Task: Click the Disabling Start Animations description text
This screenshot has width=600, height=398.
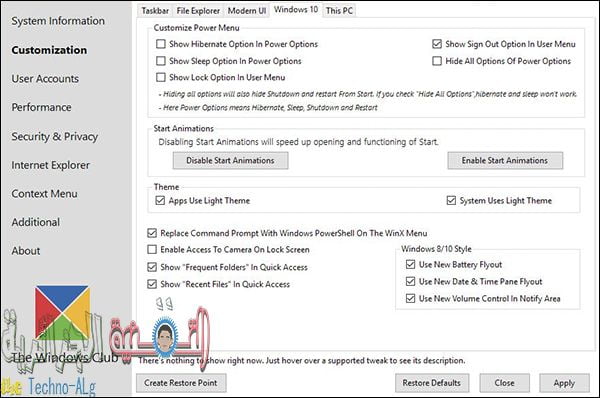Action: 298,142
